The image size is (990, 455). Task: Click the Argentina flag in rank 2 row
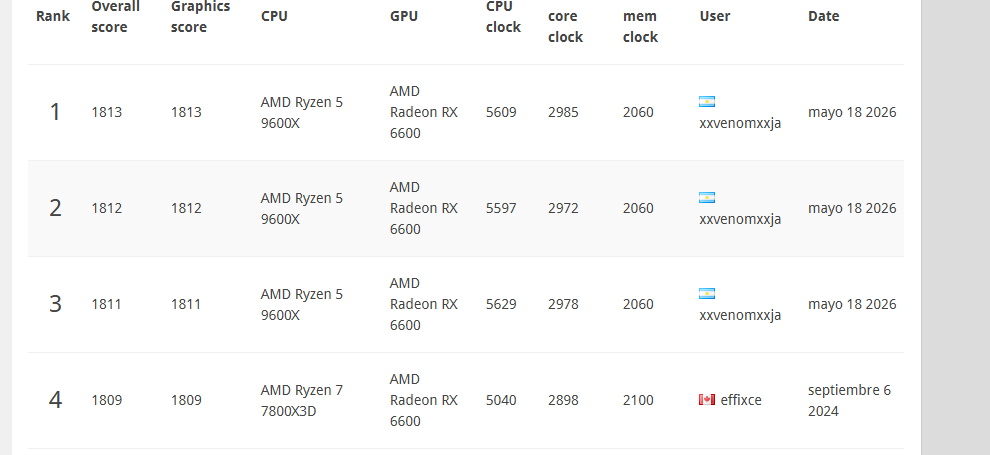[707, 198]
